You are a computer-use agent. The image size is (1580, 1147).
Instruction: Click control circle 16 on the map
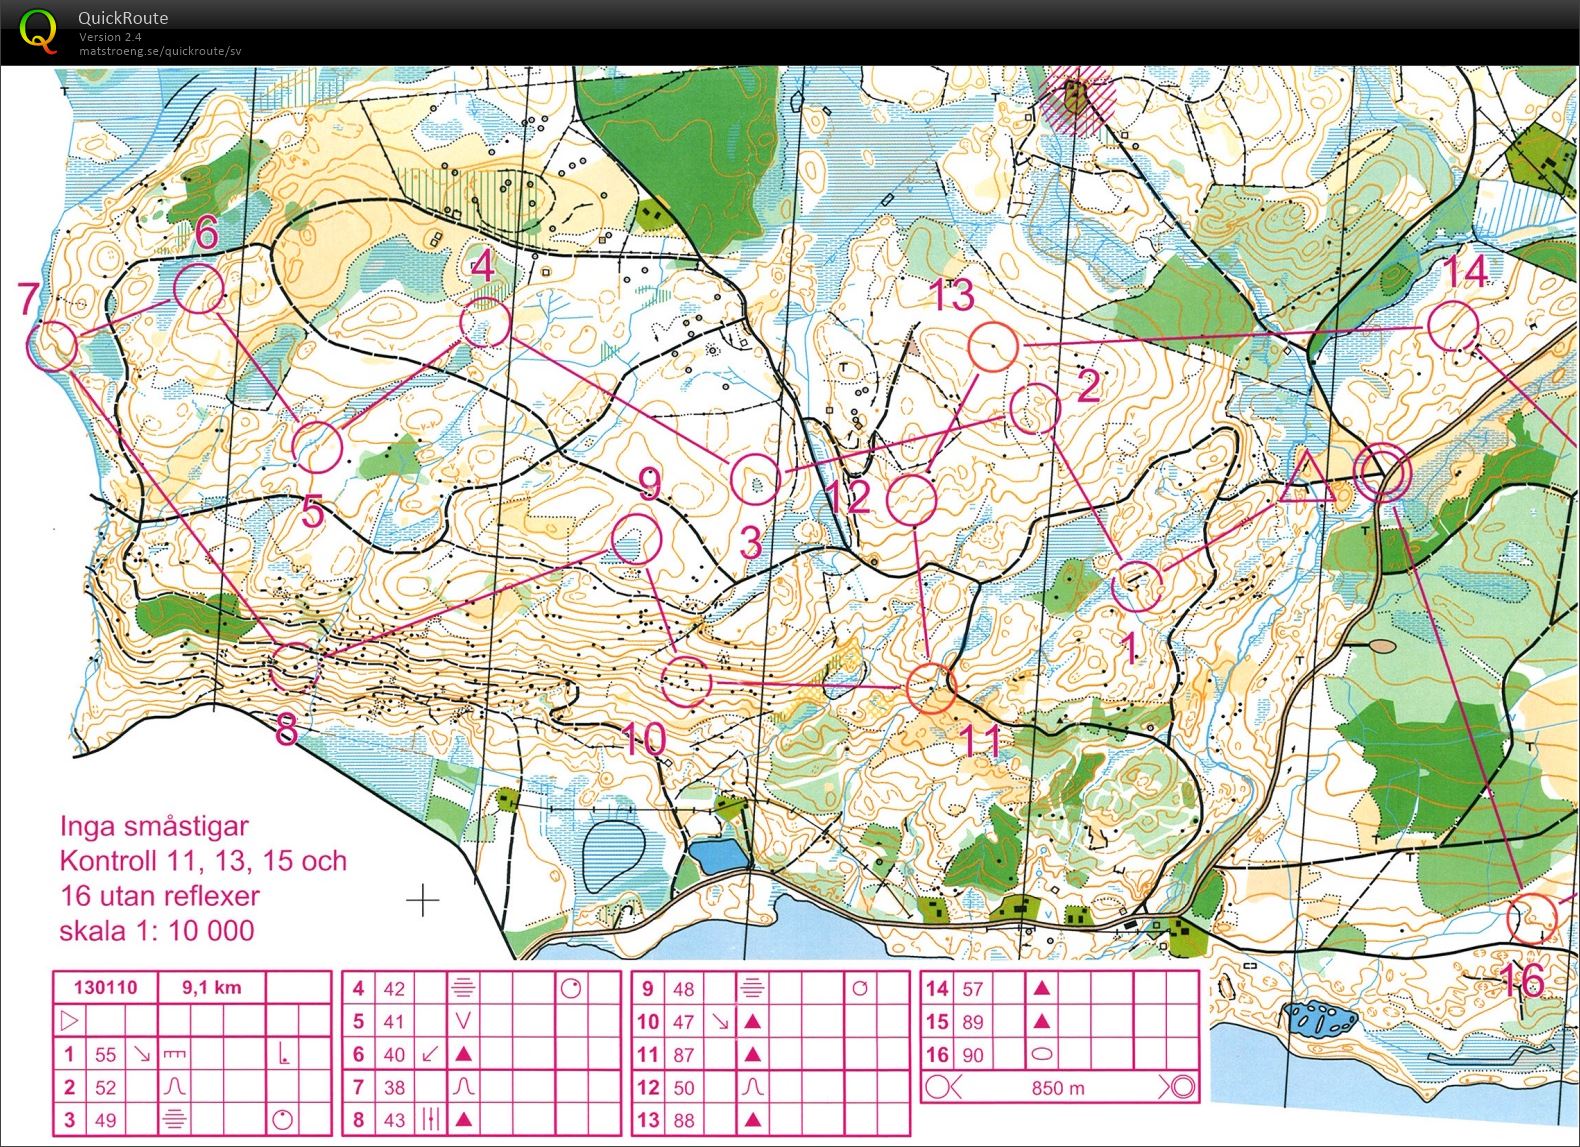click(x=1532, y=918)
